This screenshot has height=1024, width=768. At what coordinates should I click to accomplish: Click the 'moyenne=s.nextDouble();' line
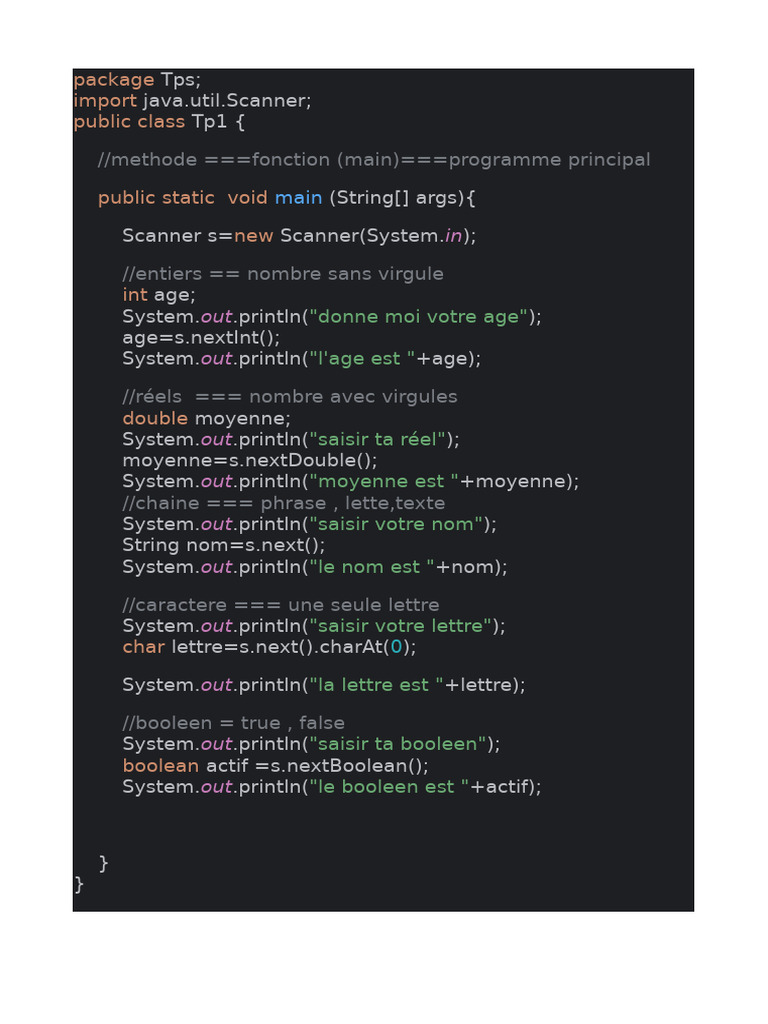click(x=250, y=461)
